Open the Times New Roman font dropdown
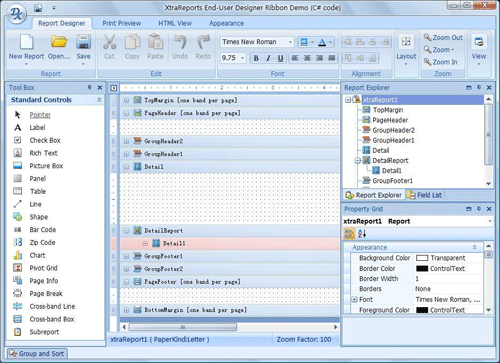This screenshot has width=500, height=363. 290,42
